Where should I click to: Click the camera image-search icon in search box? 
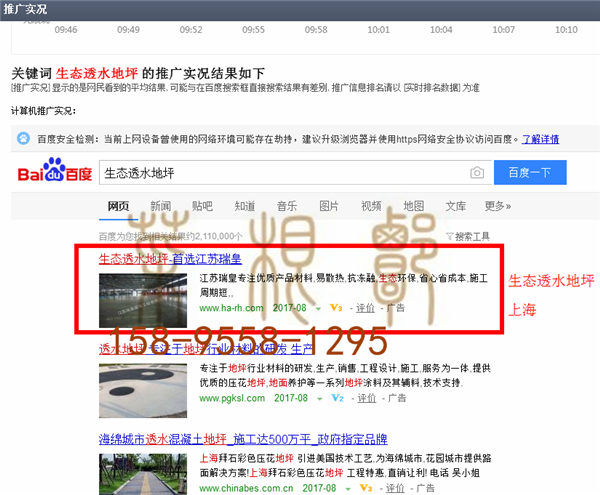point(476,173)
